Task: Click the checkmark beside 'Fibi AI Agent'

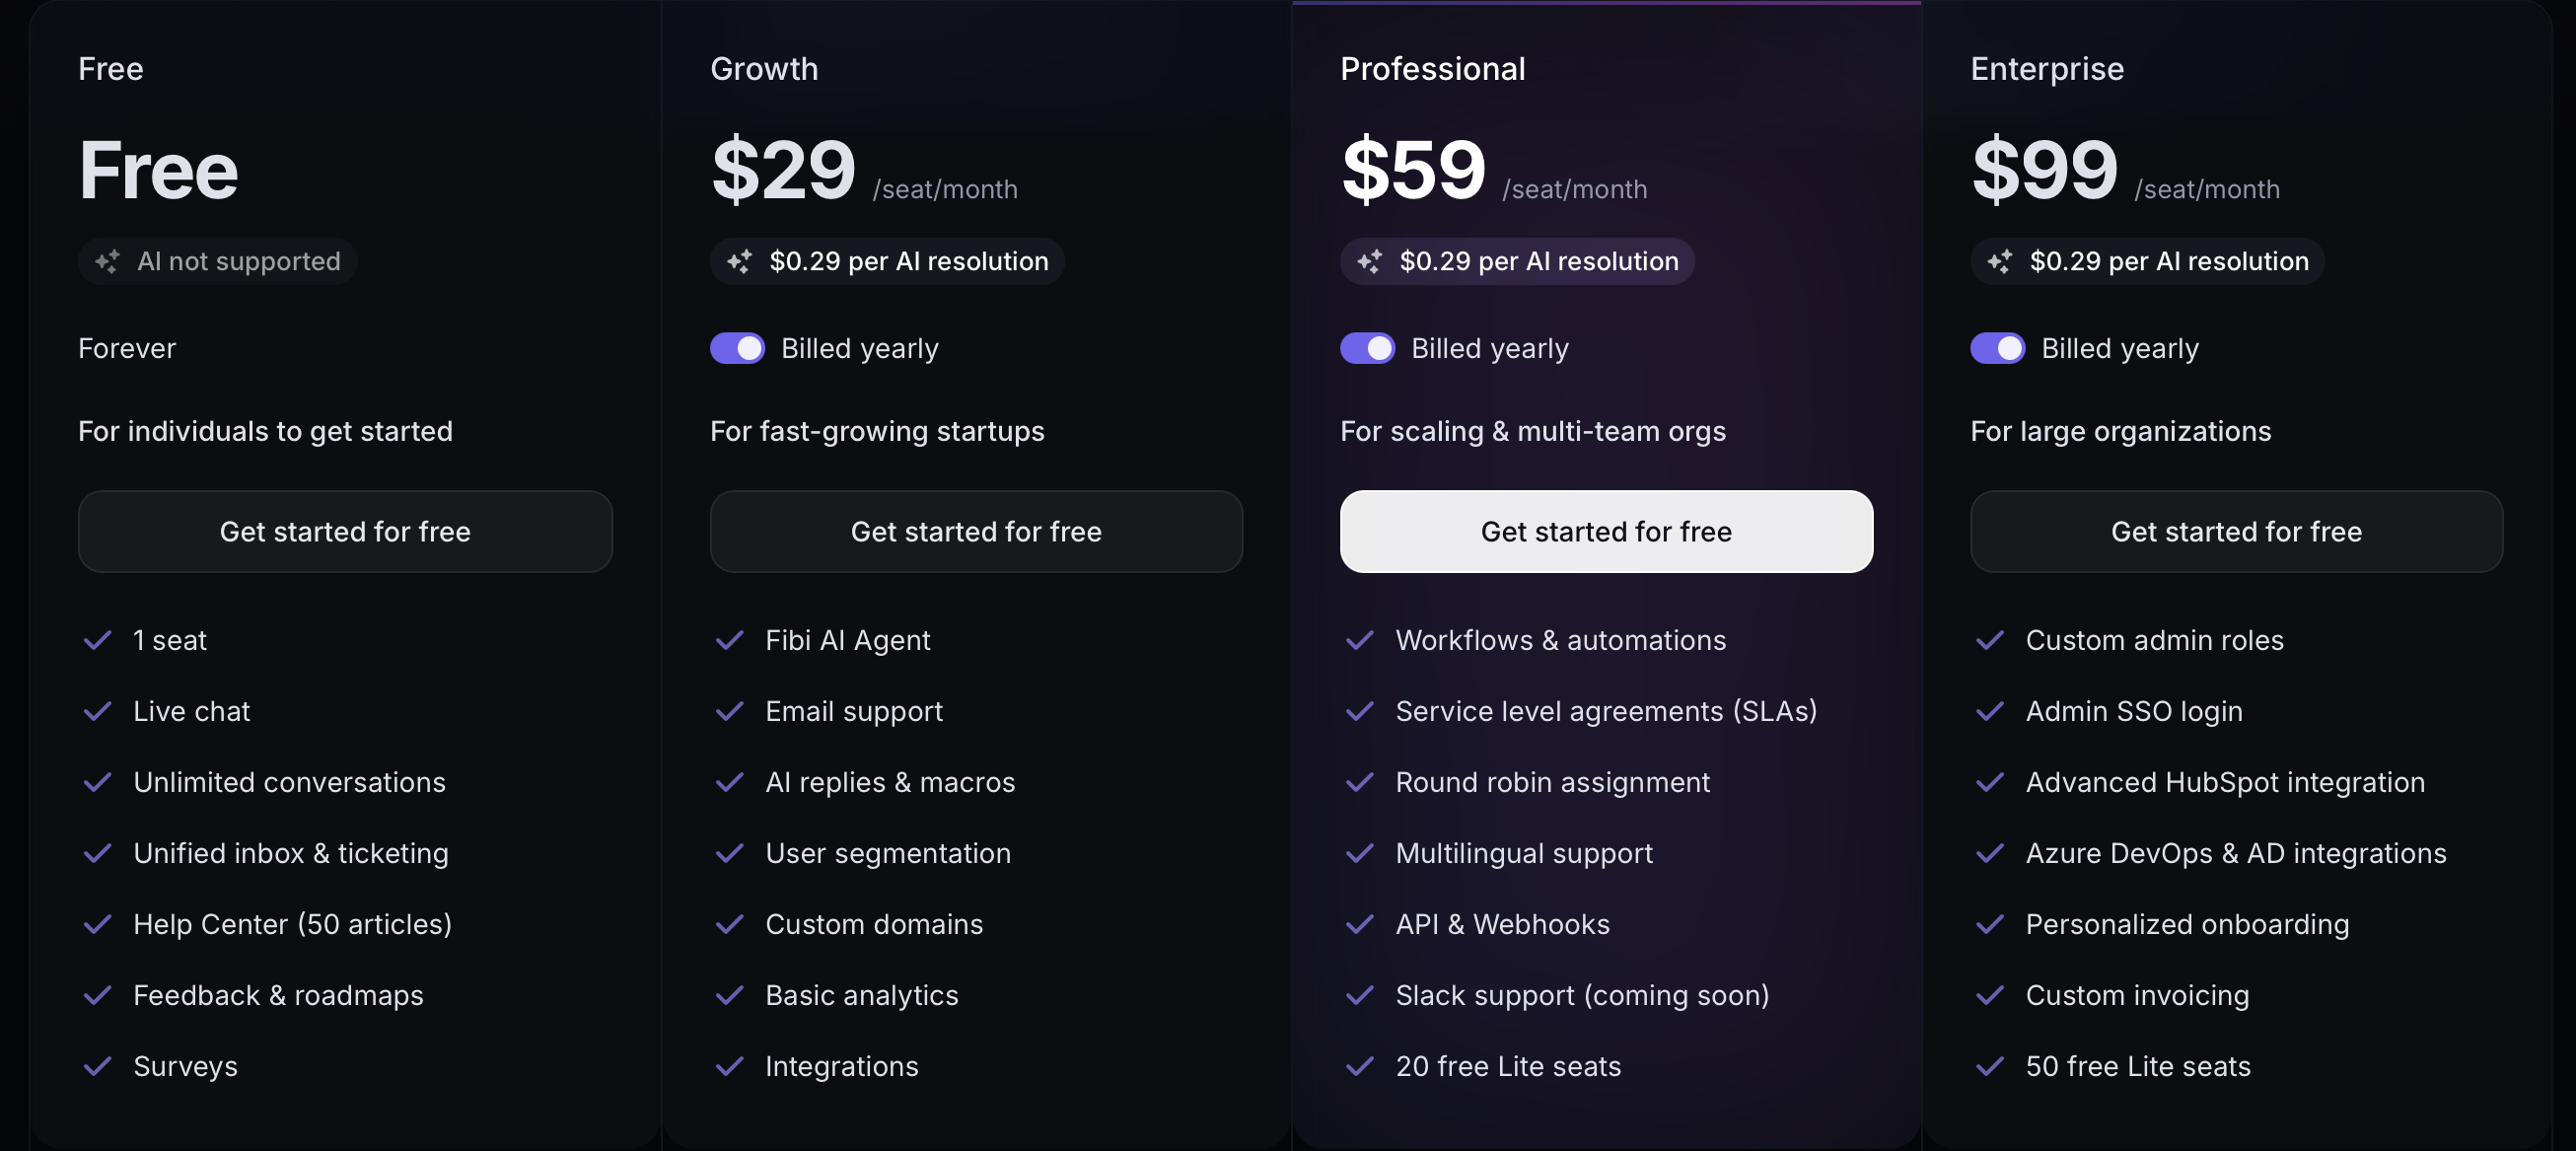Action: coord(729,640)
